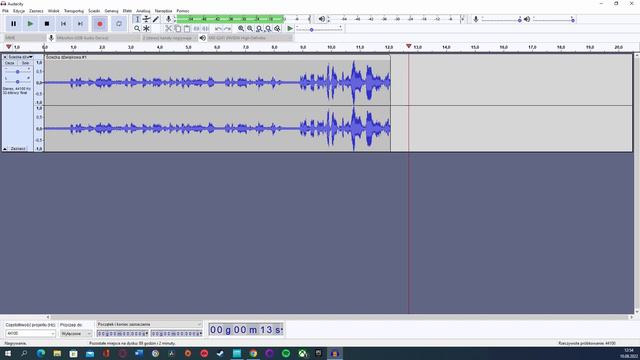Adjust the track gain slider

[x=18, y=72]
